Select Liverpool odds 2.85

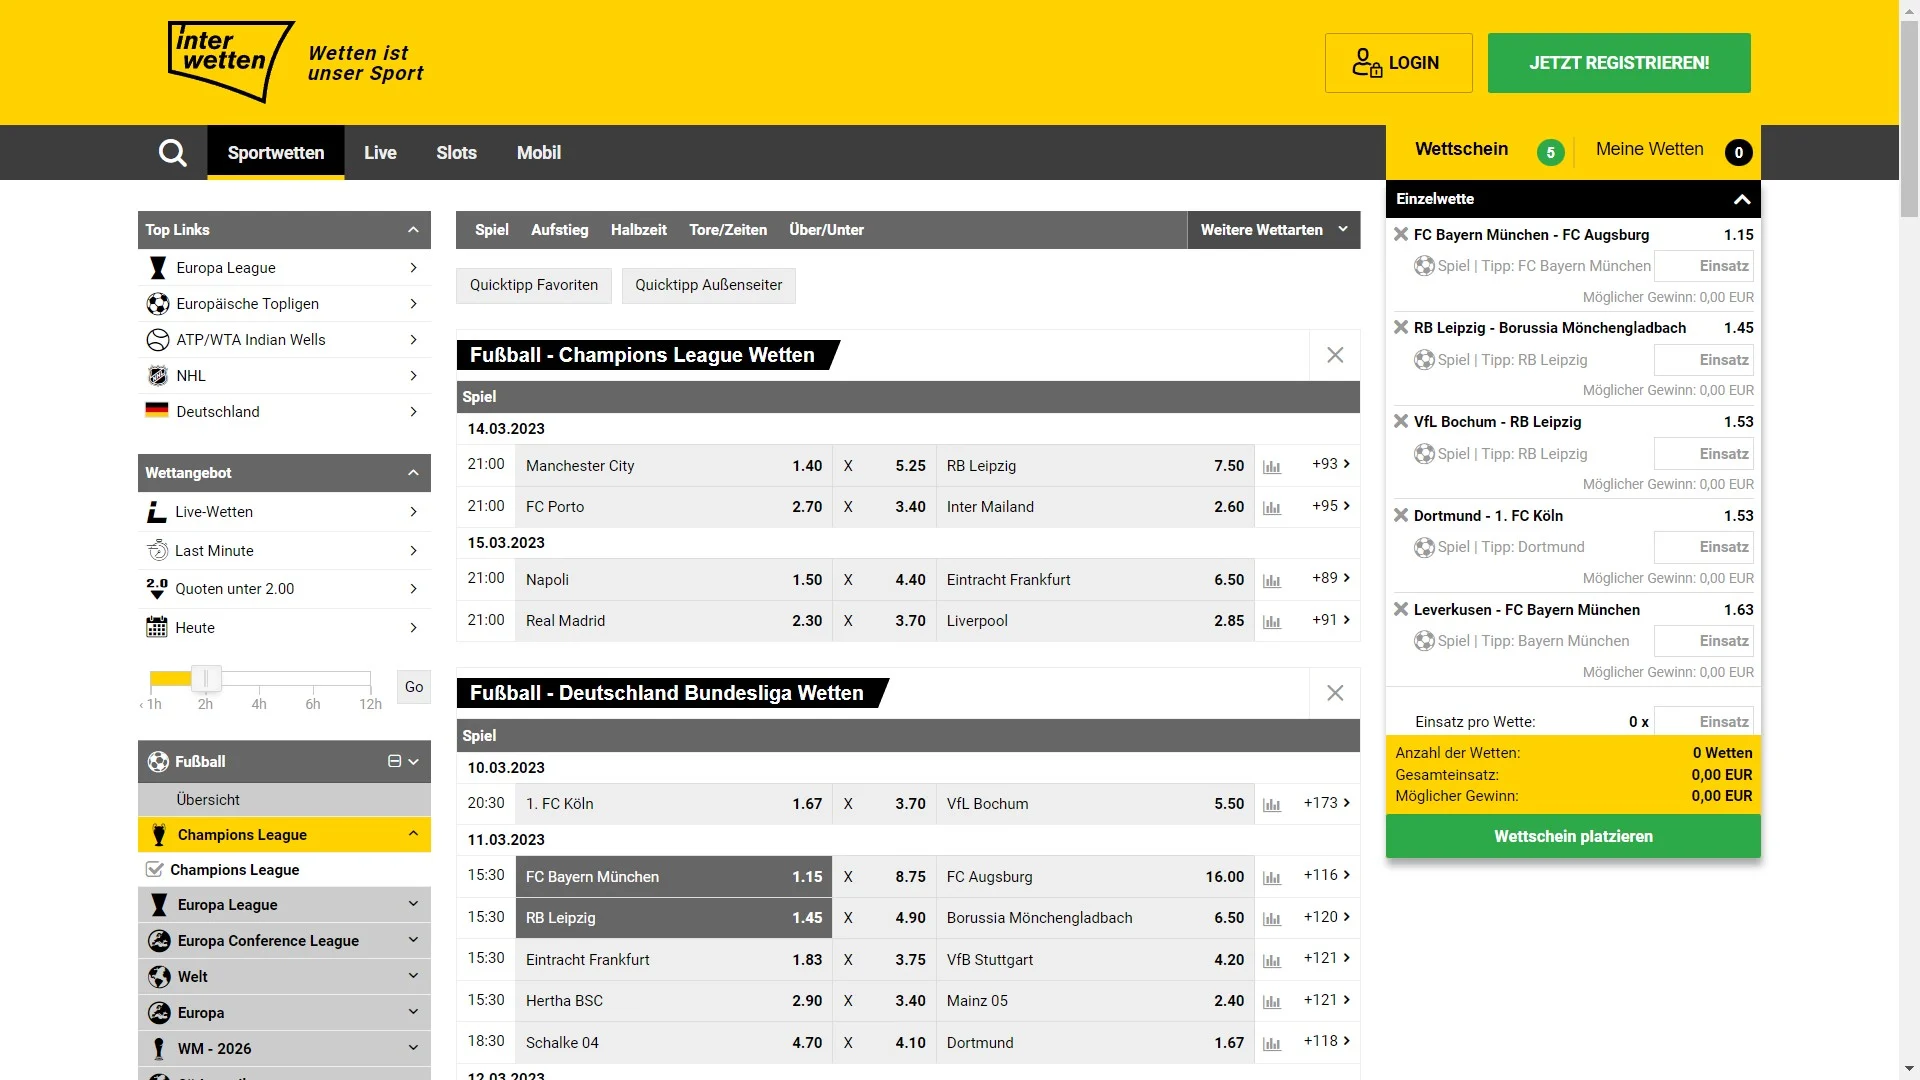1095,621
